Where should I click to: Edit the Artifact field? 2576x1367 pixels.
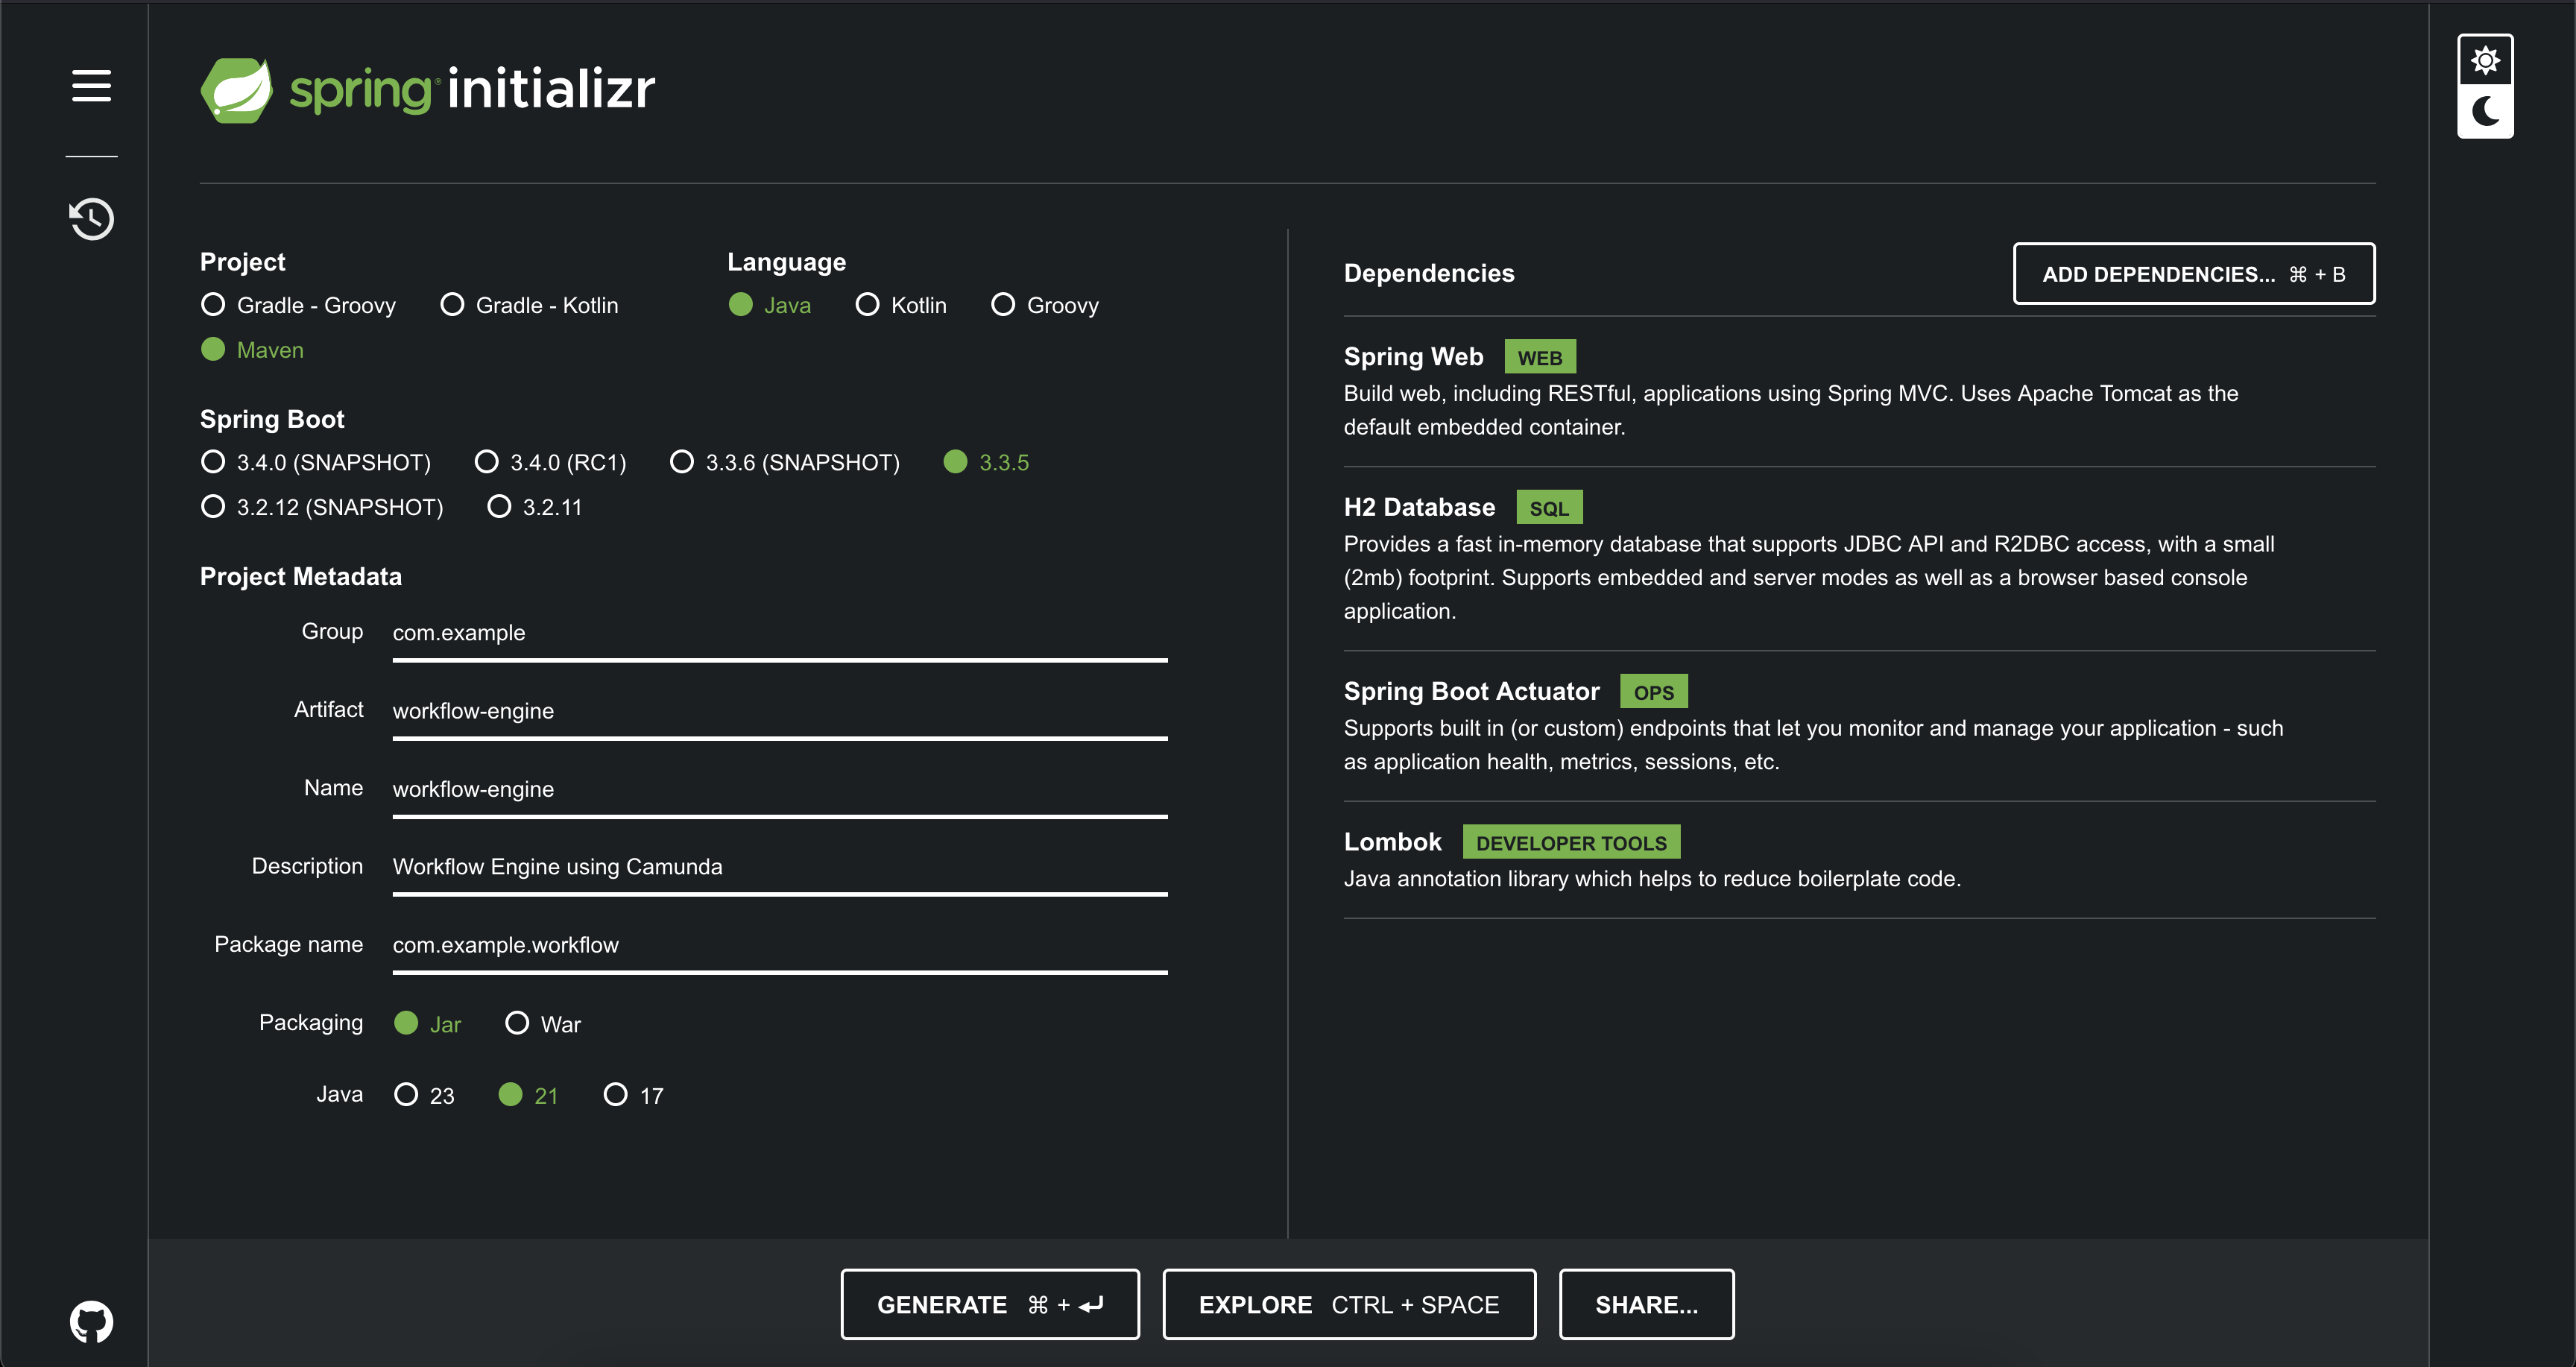(x=780, y=712)
